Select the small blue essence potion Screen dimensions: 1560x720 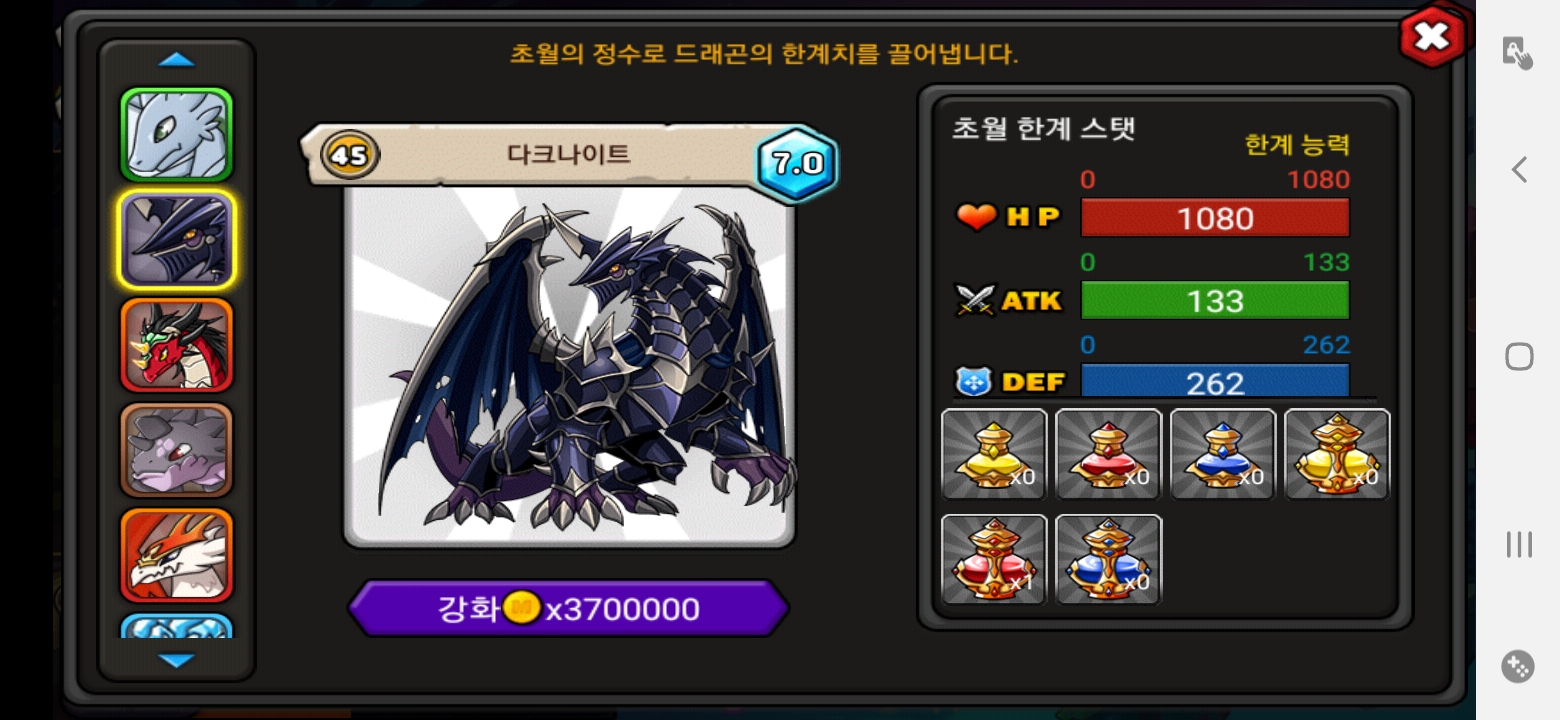click(x=1222, y=454)
